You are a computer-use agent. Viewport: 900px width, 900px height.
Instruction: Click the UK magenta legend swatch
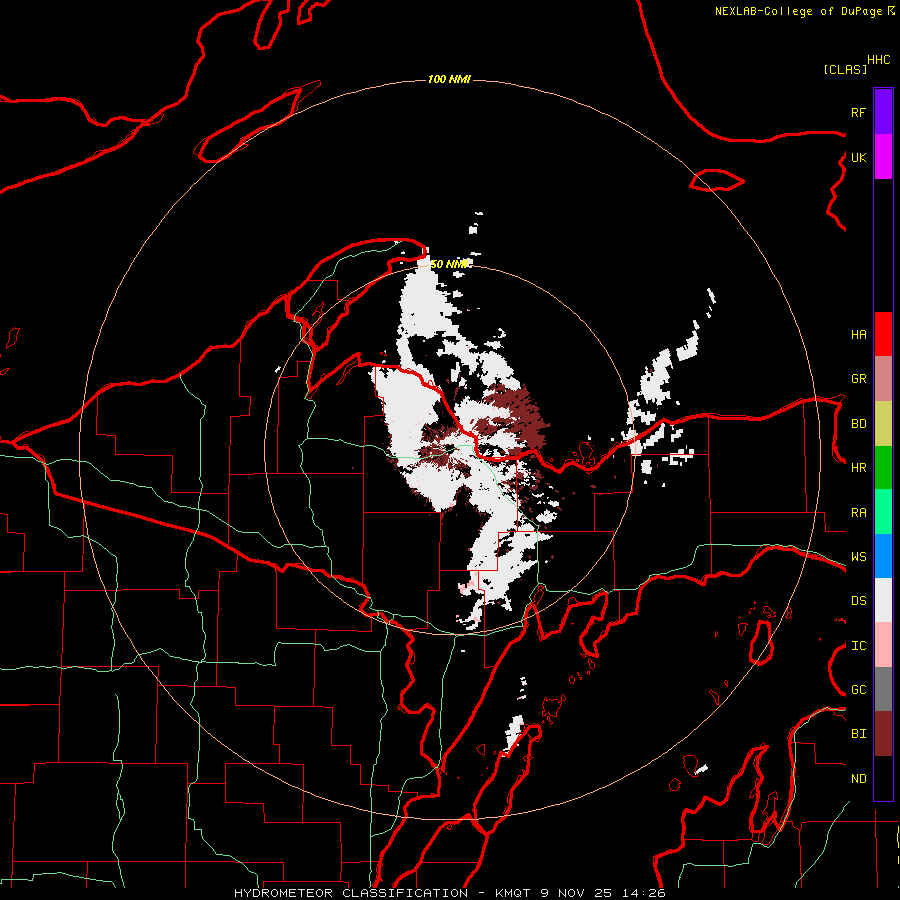pyautogui.click(x=883, y=157)
